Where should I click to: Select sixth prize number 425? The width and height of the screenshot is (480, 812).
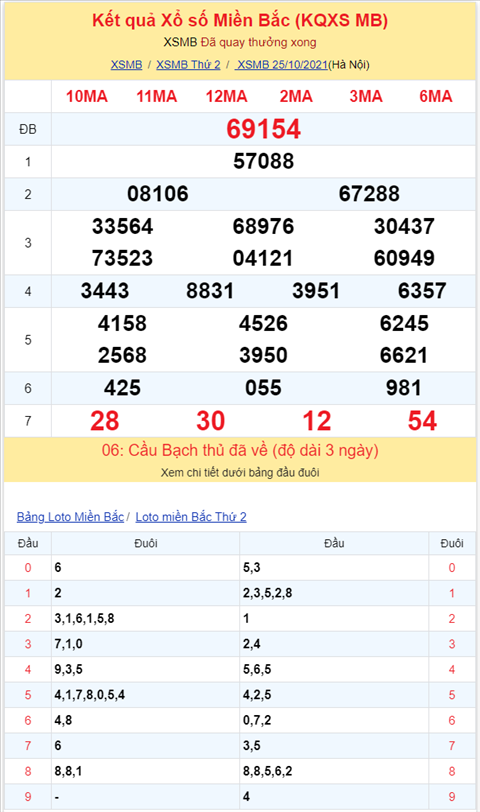click(x=122, y=388)
